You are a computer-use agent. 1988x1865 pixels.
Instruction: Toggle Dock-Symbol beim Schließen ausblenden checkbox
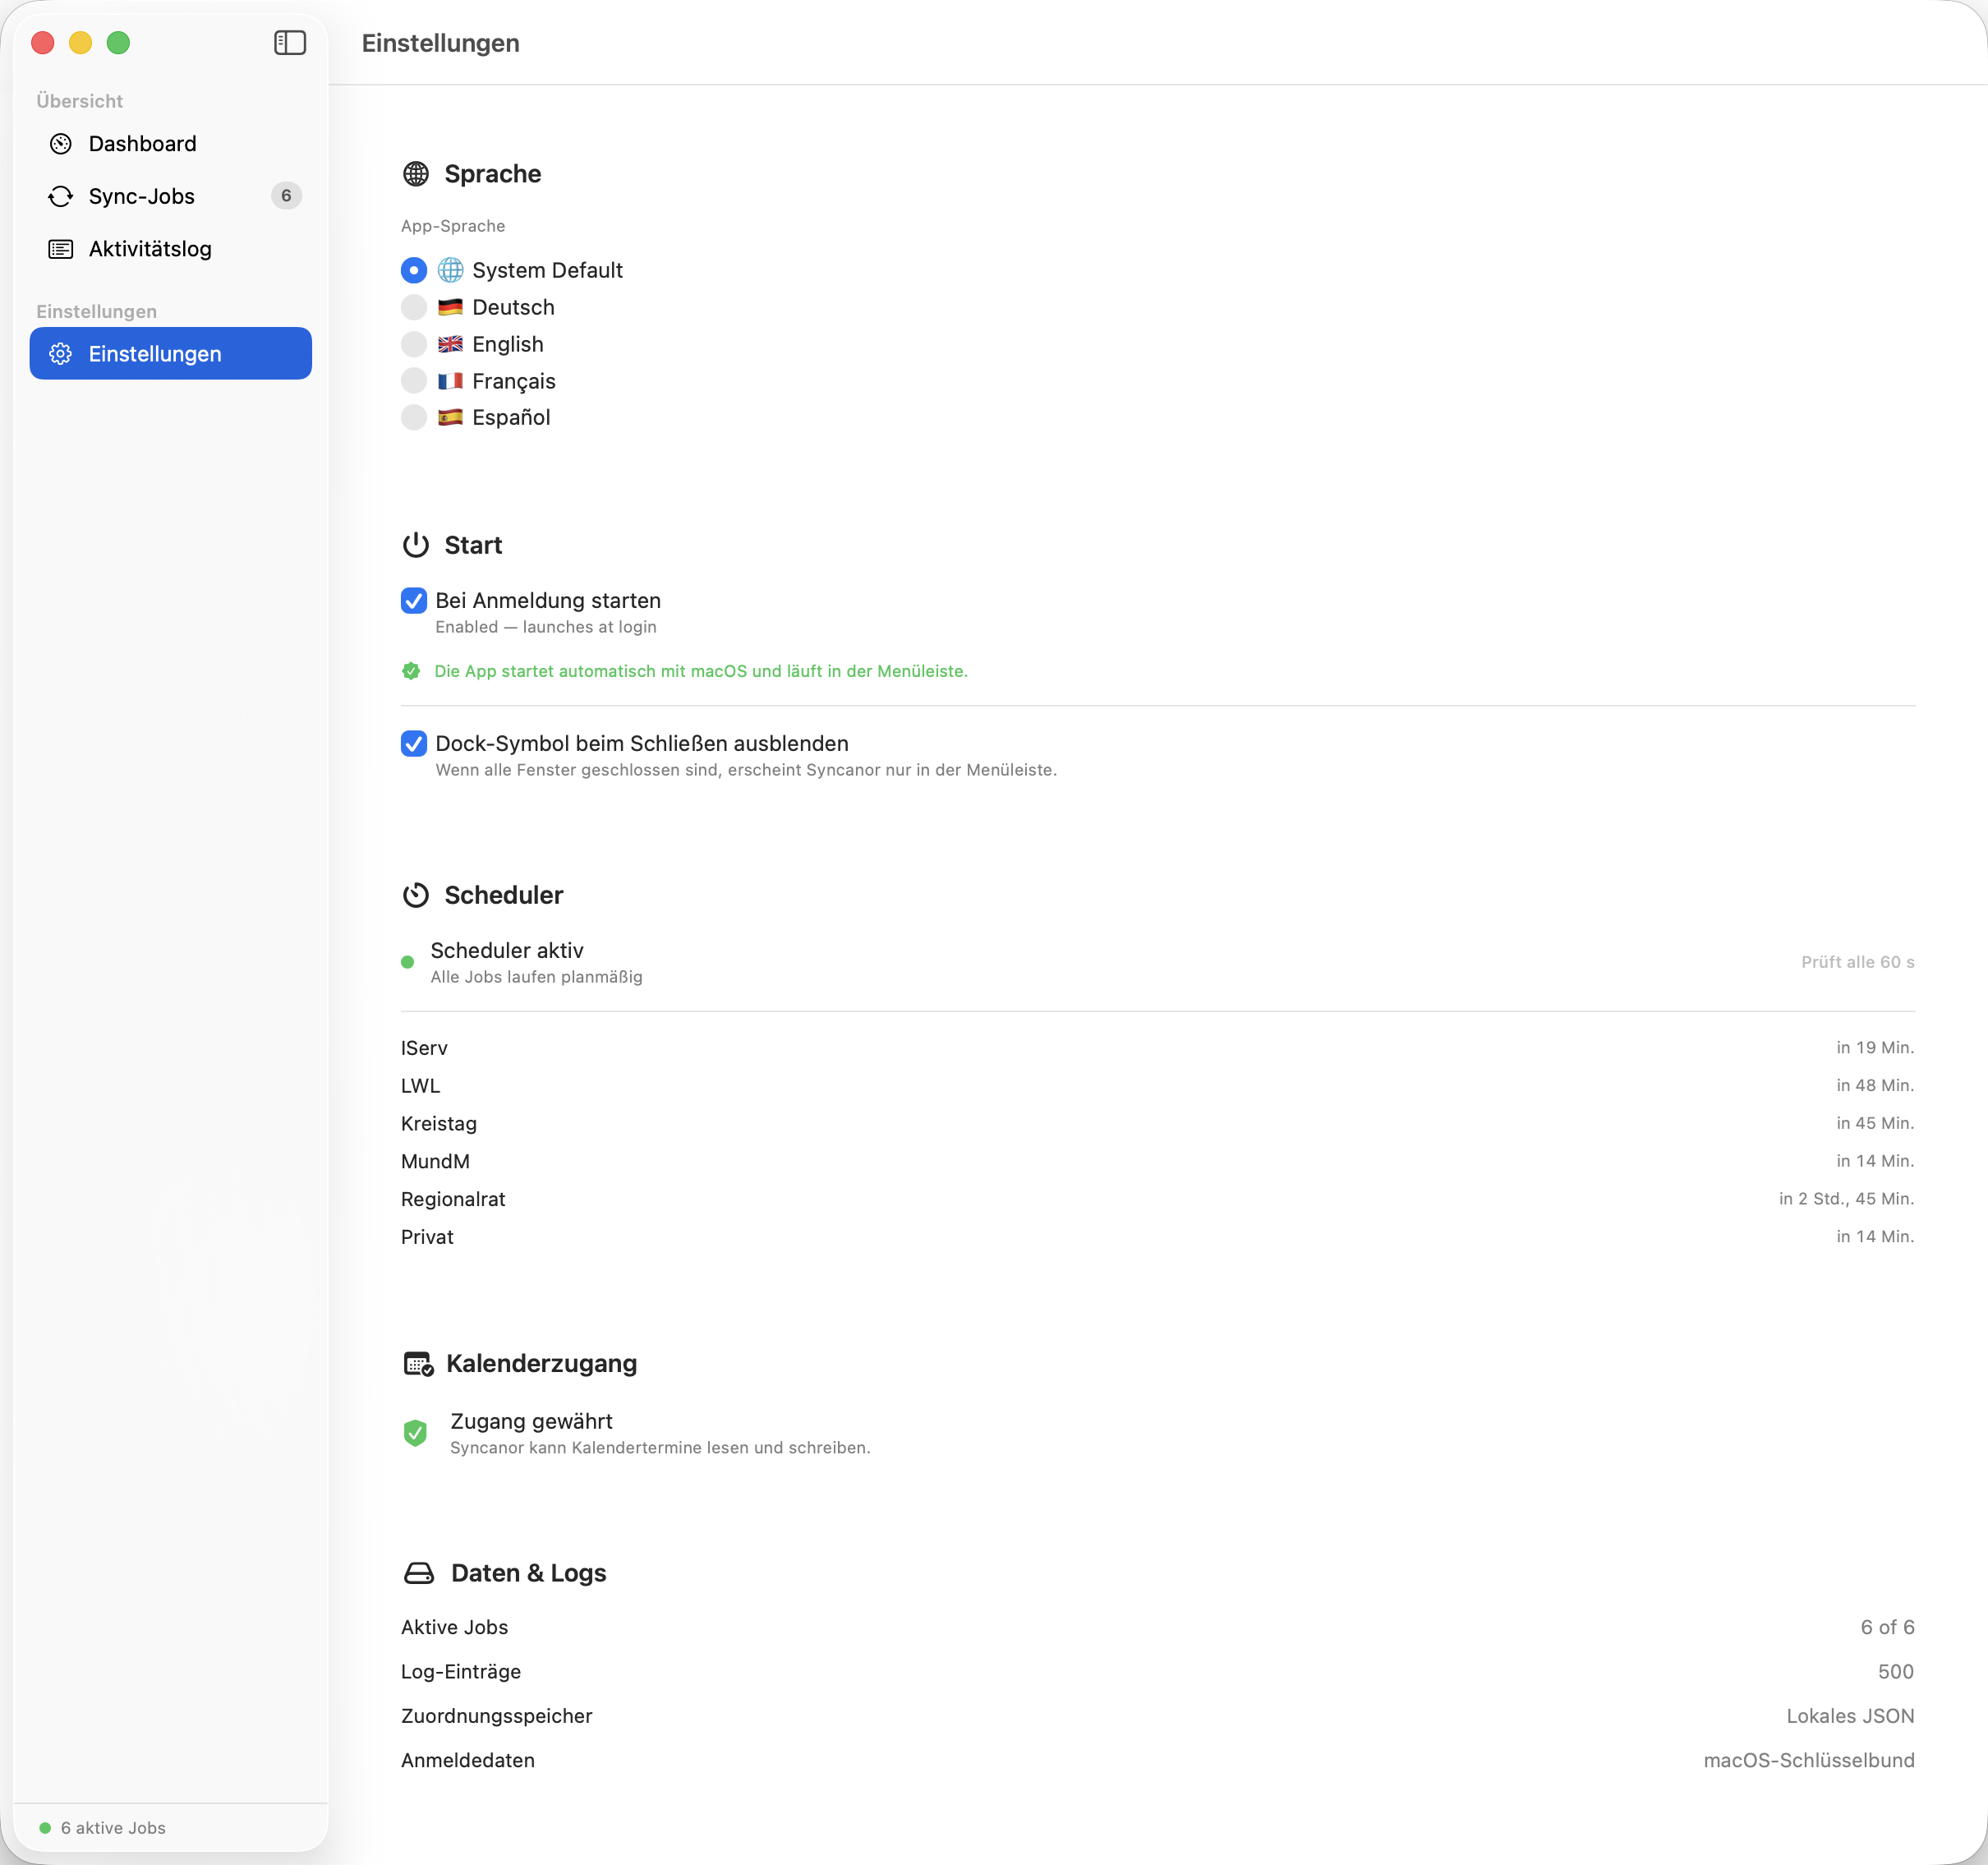(414, 744)
